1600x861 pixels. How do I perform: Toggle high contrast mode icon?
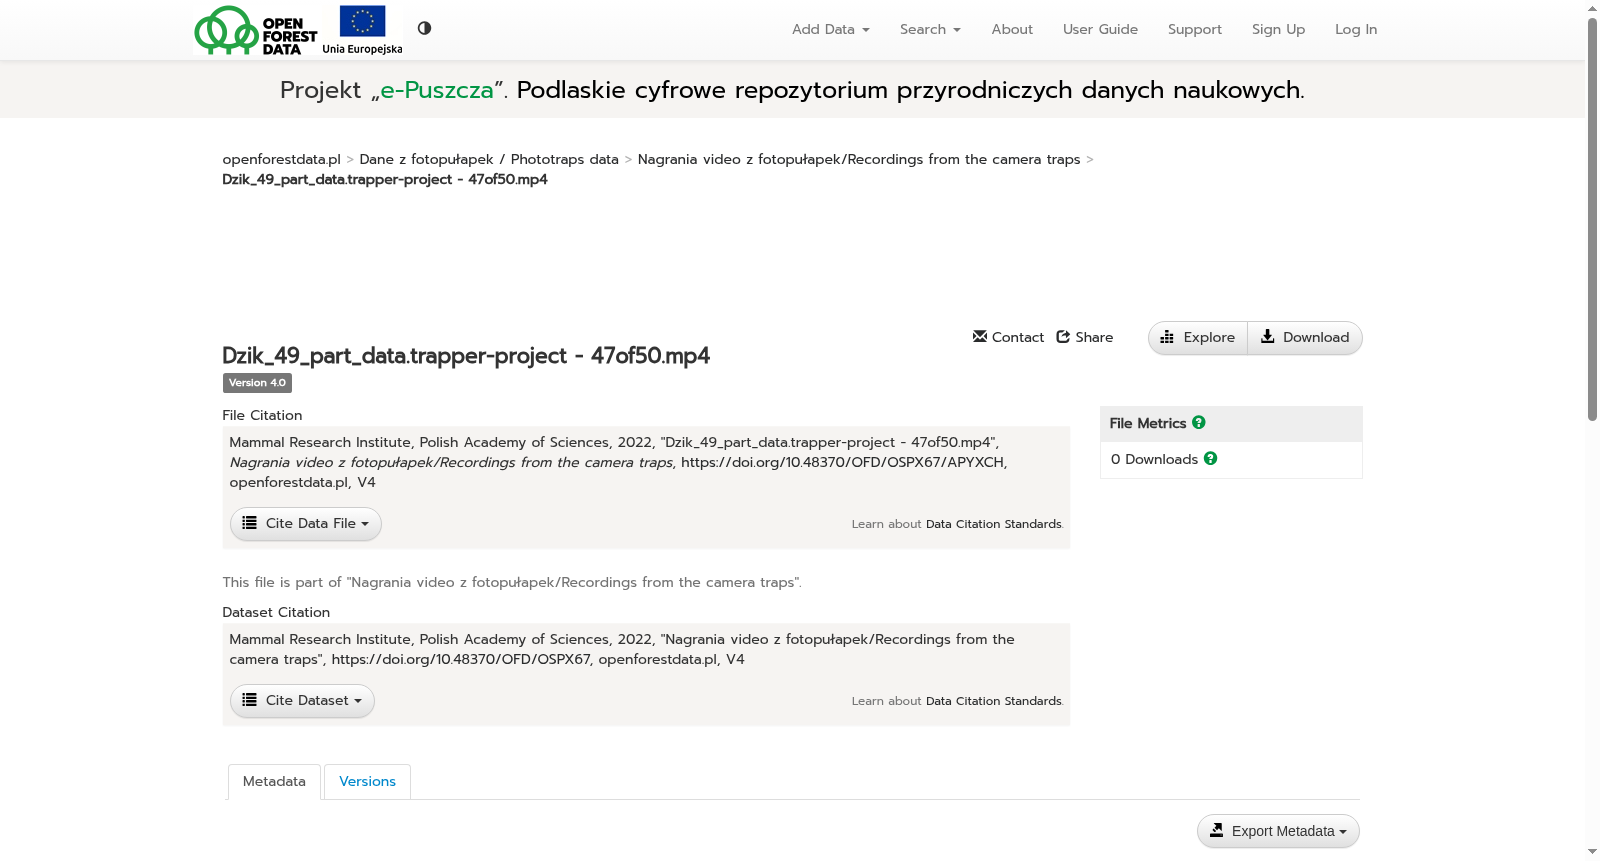(424, 28)
